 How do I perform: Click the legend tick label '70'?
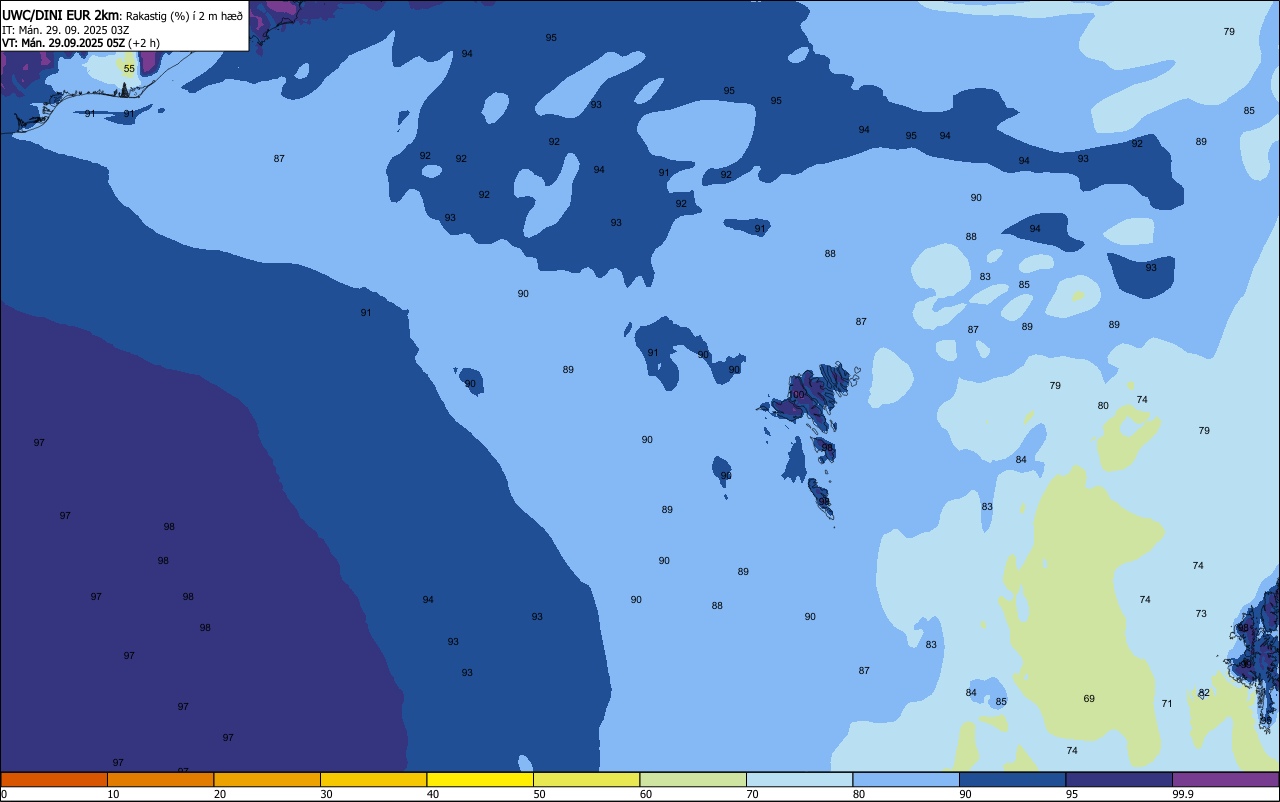coord(753,794)
